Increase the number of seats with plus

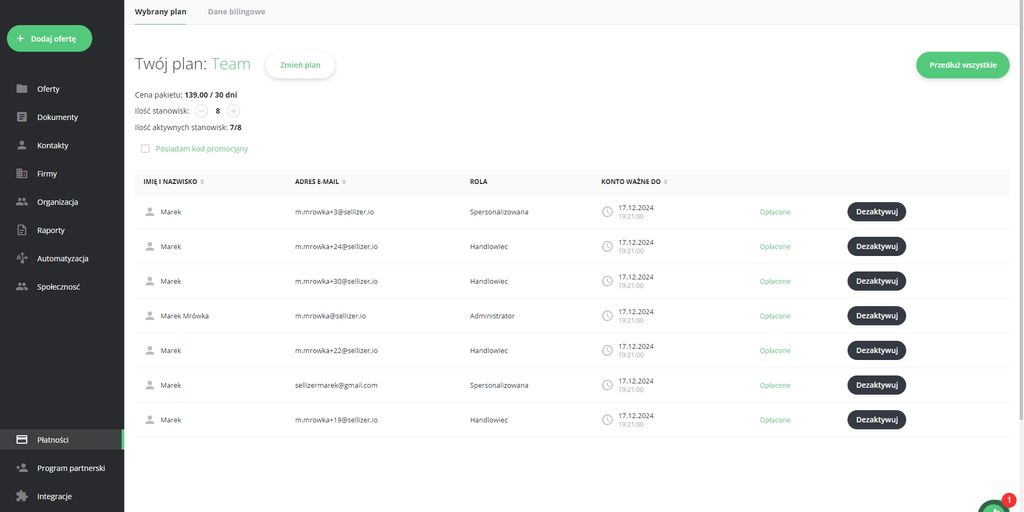(233, 111)
